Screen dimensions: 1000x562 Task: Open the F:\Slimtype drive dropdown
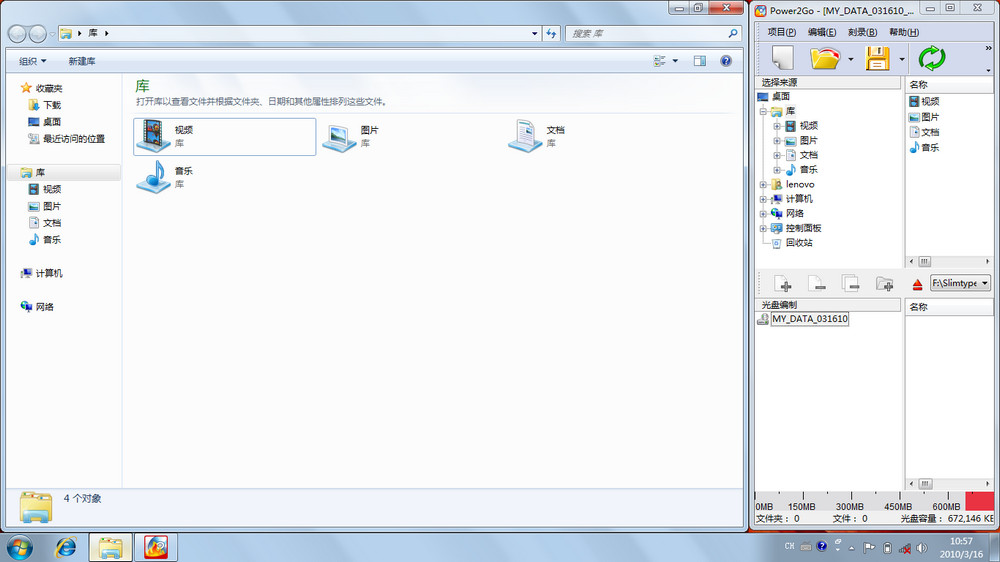click(x=984, y=284)
